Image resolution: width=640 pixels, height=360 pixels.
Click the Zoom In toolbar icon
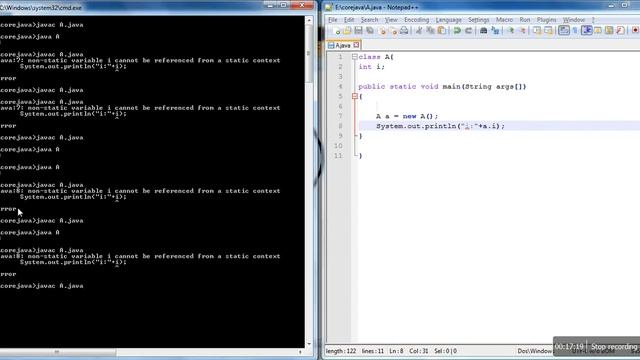[511, 31]
